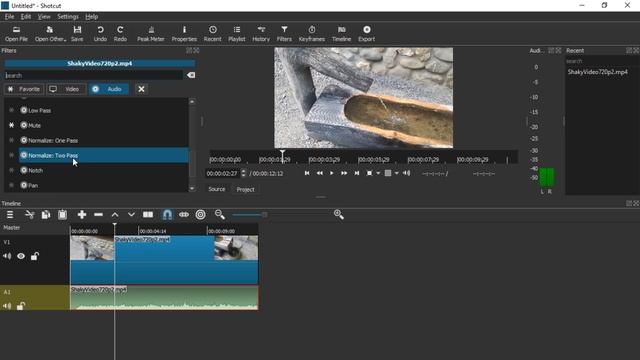Click filter list scrollbar up arrow
Viewport: 640px width, 360px height.
[x=192, y=101]
